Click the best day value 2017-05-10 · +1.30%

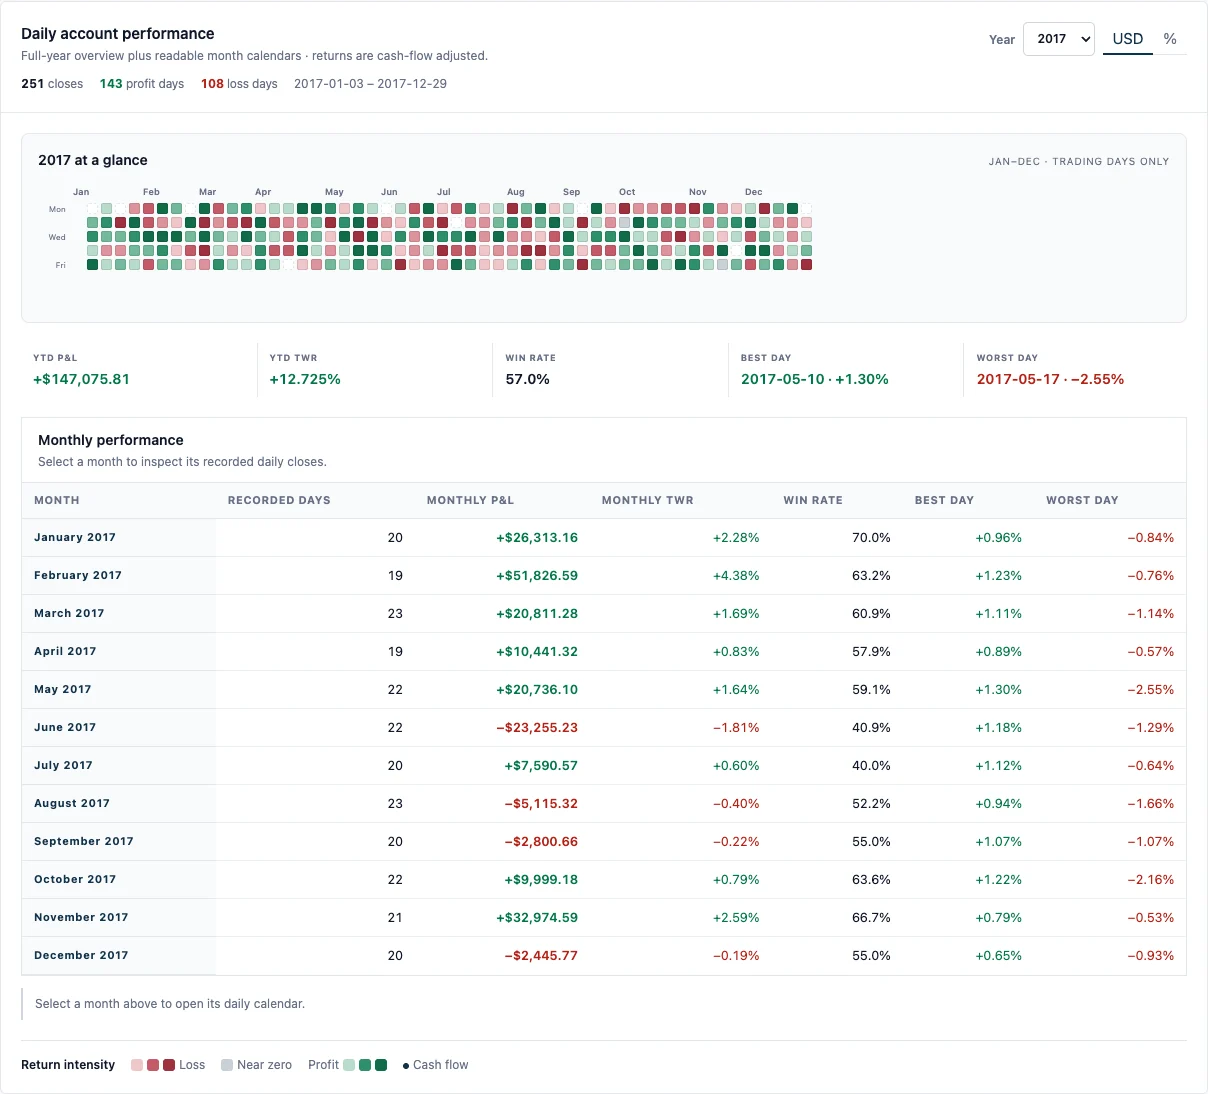[x=815, y=380]
